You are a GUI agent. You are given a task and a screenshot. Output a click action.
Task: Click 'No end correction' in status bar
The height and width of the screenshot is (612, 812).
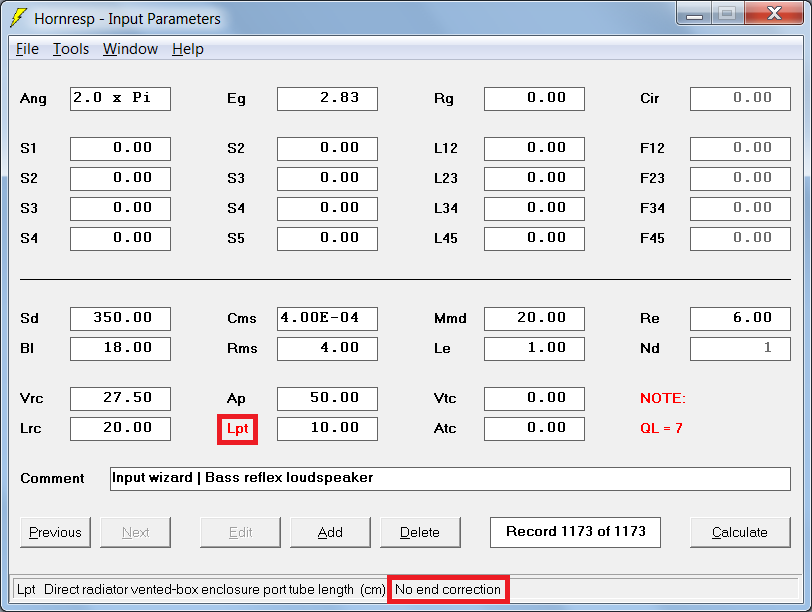(448, 590)
